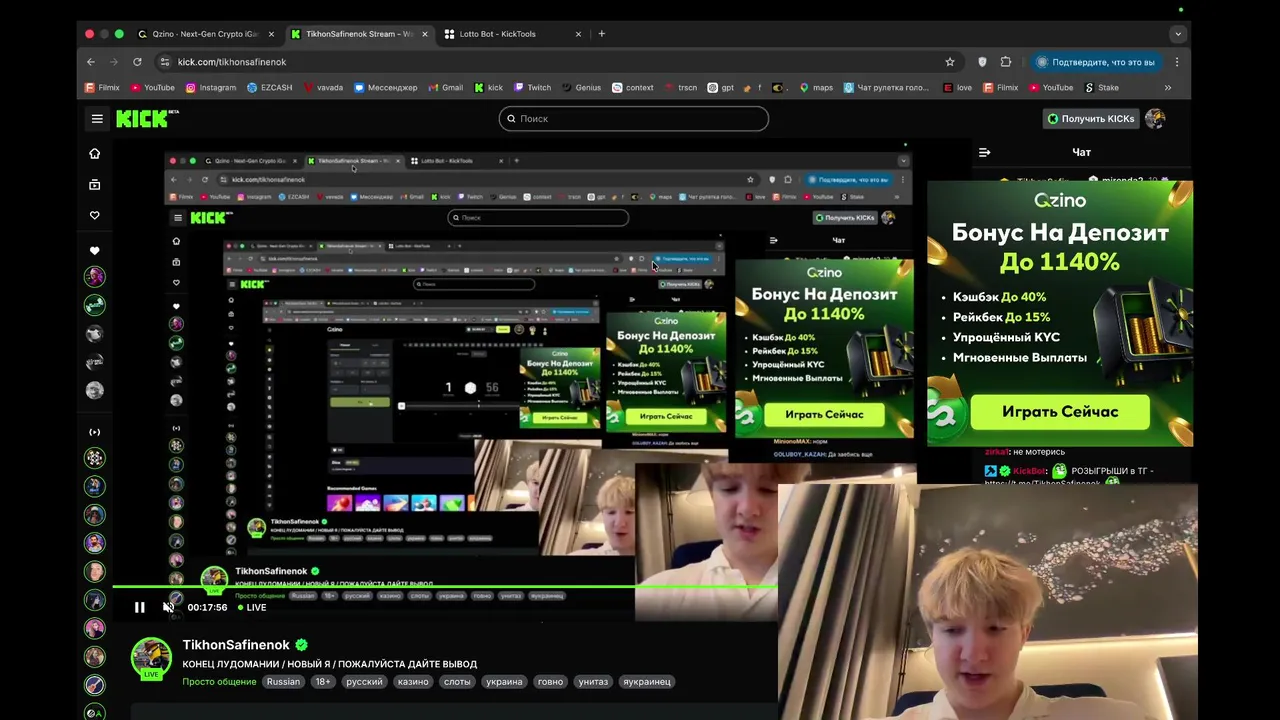Image resolution: width=1280 pixels, height=720 pixels.
Task: Open the Instagram bookmark
Action: click(x=210, y=88)
